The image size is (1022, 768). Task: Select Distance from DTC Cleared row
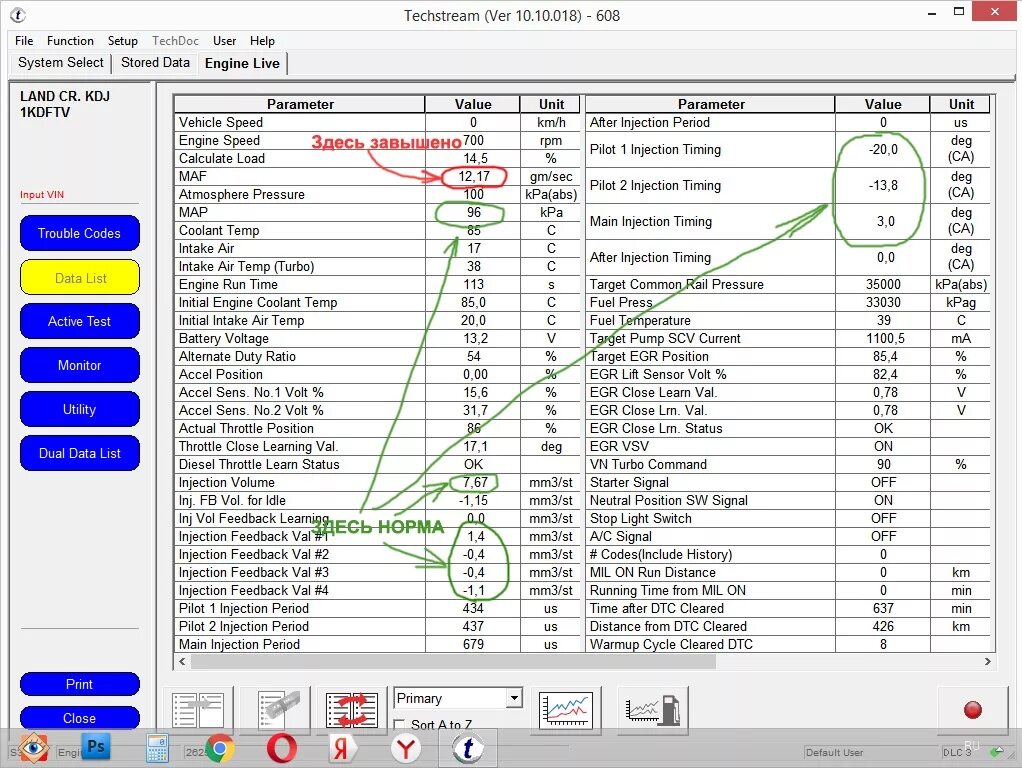point(788,627)
